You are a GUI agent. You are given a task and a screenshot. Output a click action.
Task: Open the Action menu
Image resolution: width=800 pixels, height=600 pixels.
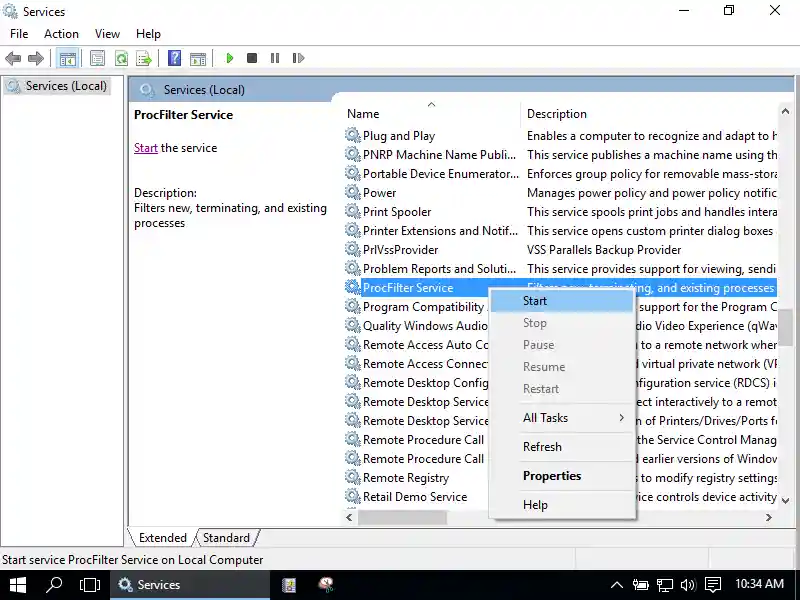coord(61,34)
